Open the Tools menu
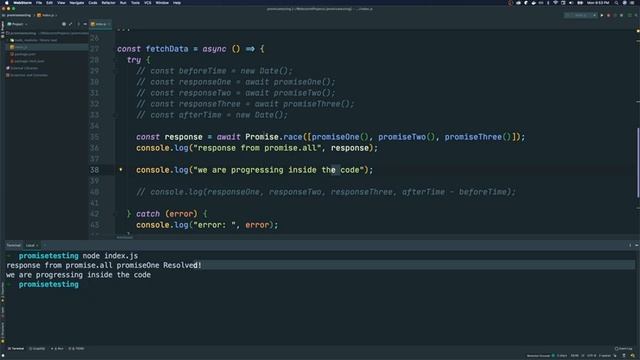 tap(135, 3)
